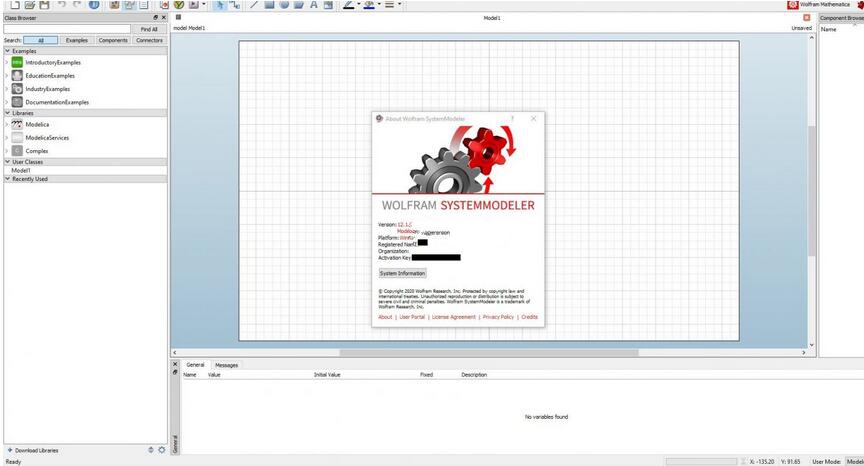Open the Privacy Policy link
Image resolution: width=864 pixels, height=466 pixels.
(x=498, y=317)
